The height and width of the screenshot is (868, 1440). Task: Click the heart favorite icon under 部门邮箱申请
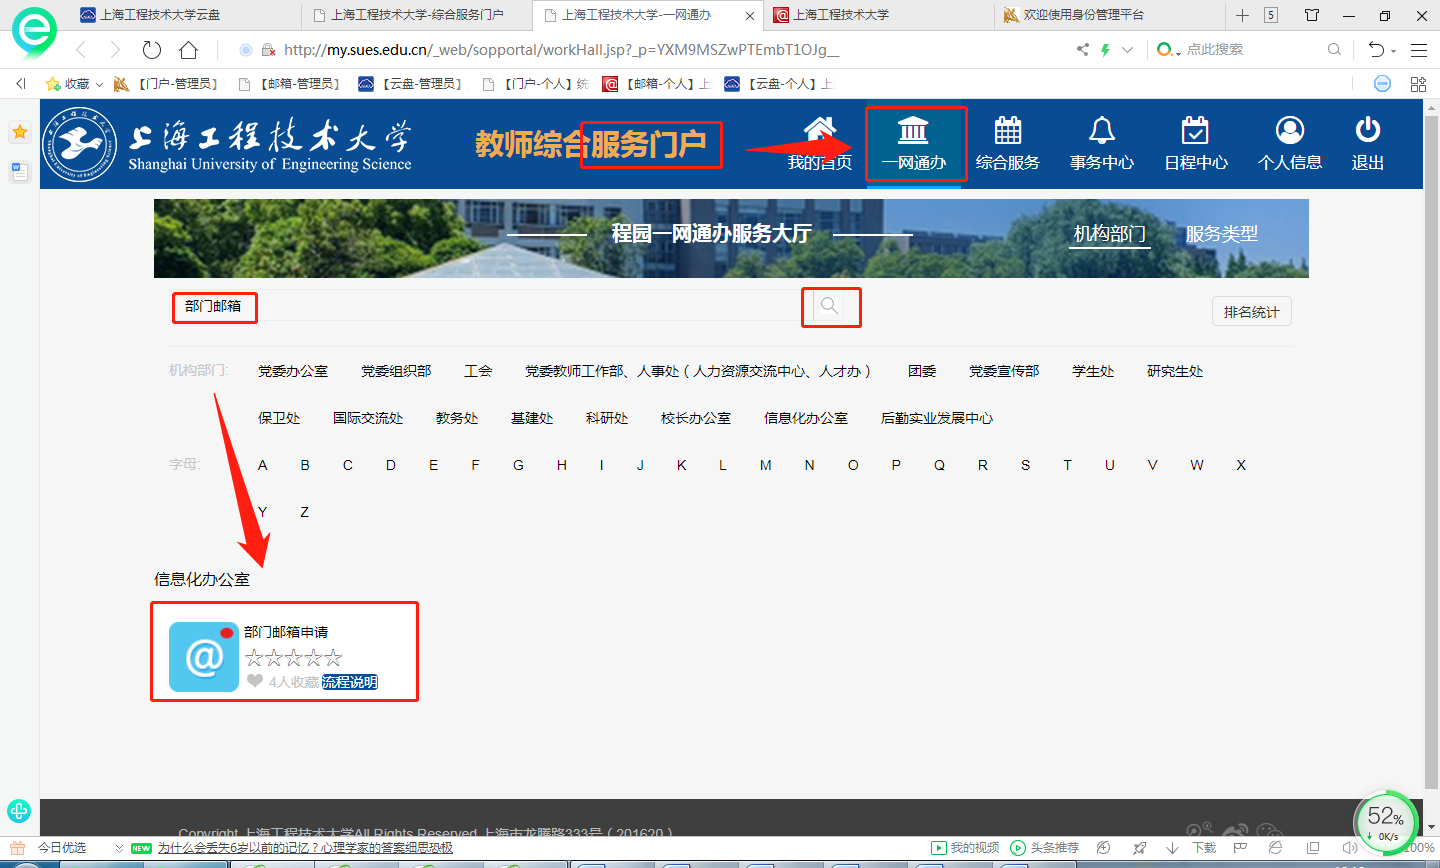(x=255, y=681)
